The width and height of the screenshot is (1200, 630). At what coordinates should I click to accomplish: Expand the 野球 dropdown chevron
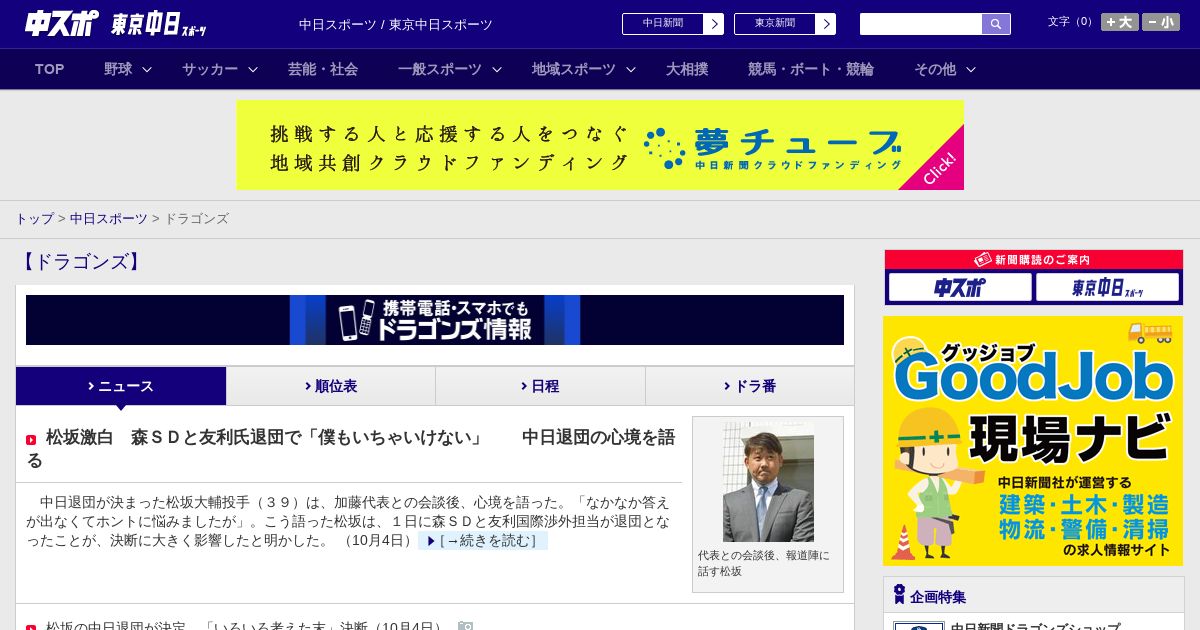(x=147, y=69)
